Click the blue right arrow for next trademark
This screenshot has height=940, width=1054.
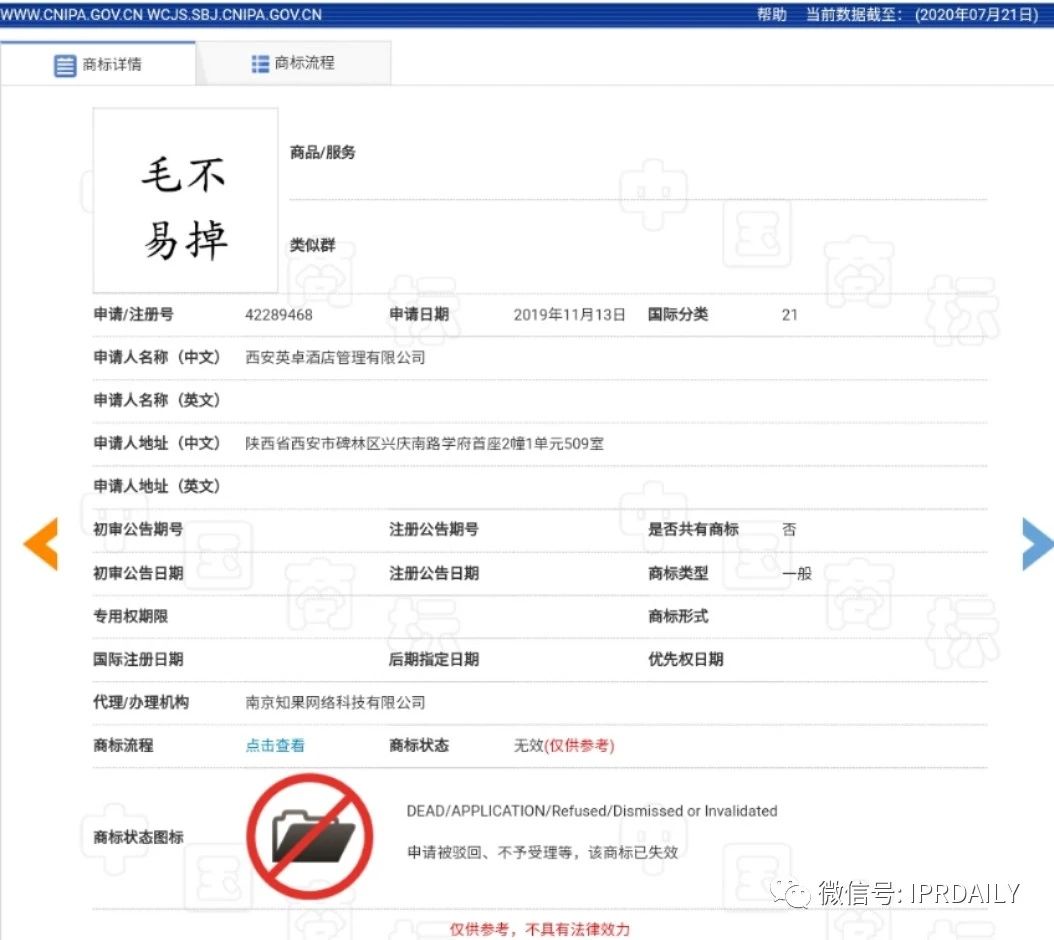tap(1037, 544)
